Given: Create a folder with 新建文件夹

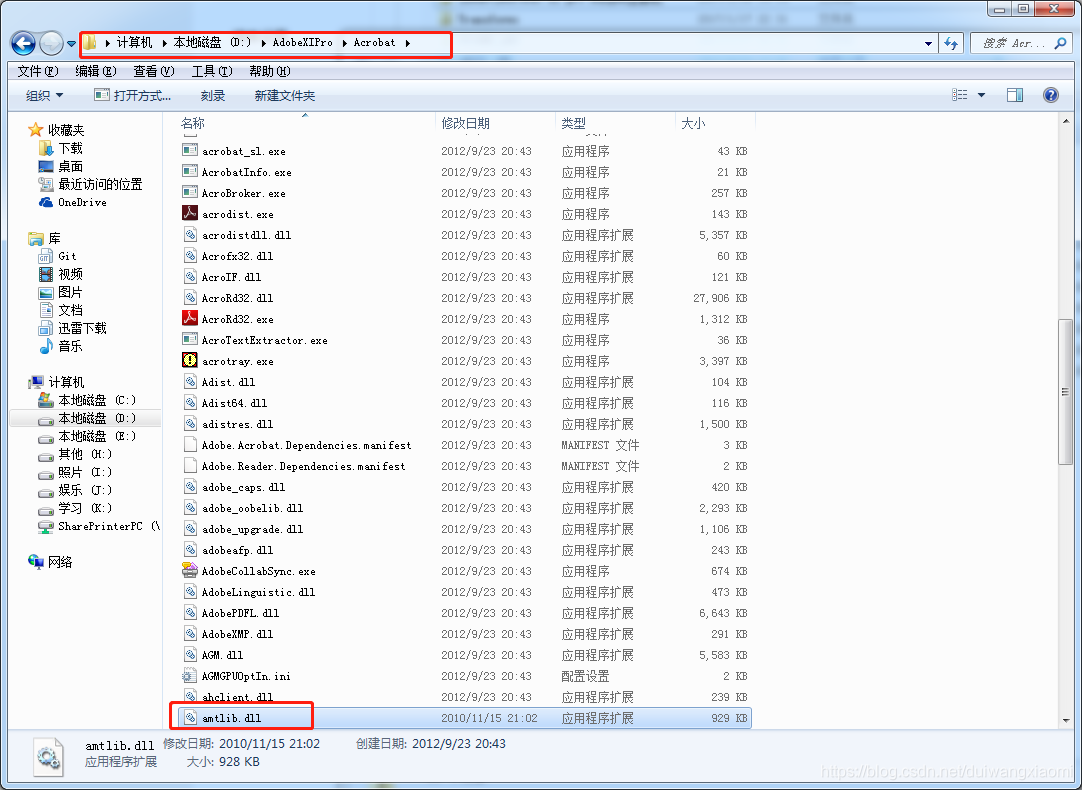Looking at the screenshot, I should [x=284, y=95].
